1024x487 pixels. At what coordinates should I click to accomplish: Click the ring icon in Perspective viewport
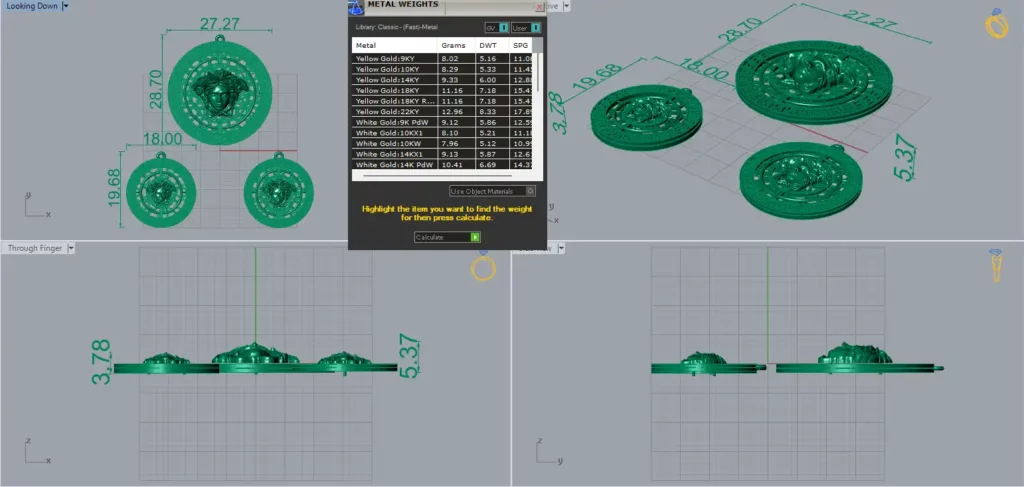tap(997, 24)
